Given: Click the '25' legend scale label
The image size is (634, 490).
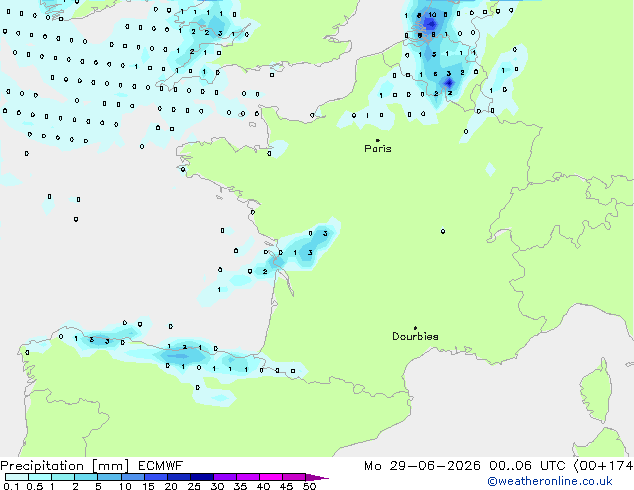Looking at the screenshot, I should tap(194, 486).
